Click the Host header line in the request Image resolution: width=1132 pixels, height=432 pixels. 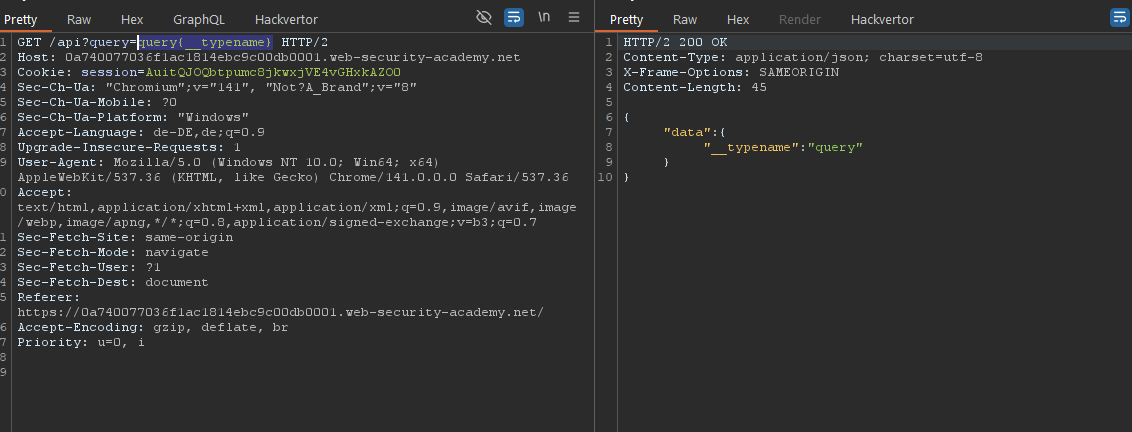click(x=268, y=57)
